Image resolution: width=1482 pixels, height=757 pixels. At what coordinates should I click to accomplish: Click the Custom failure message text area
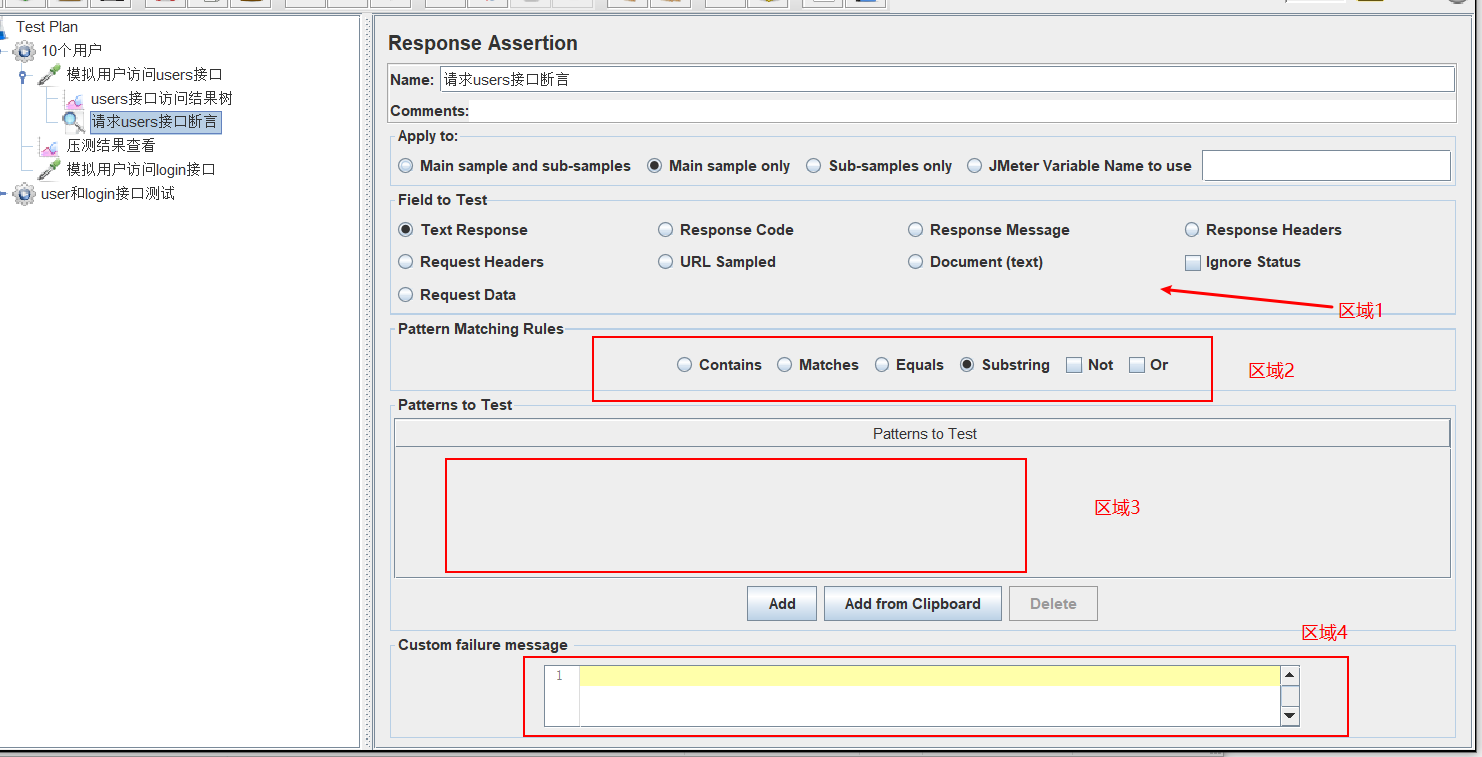coord(930,696)
